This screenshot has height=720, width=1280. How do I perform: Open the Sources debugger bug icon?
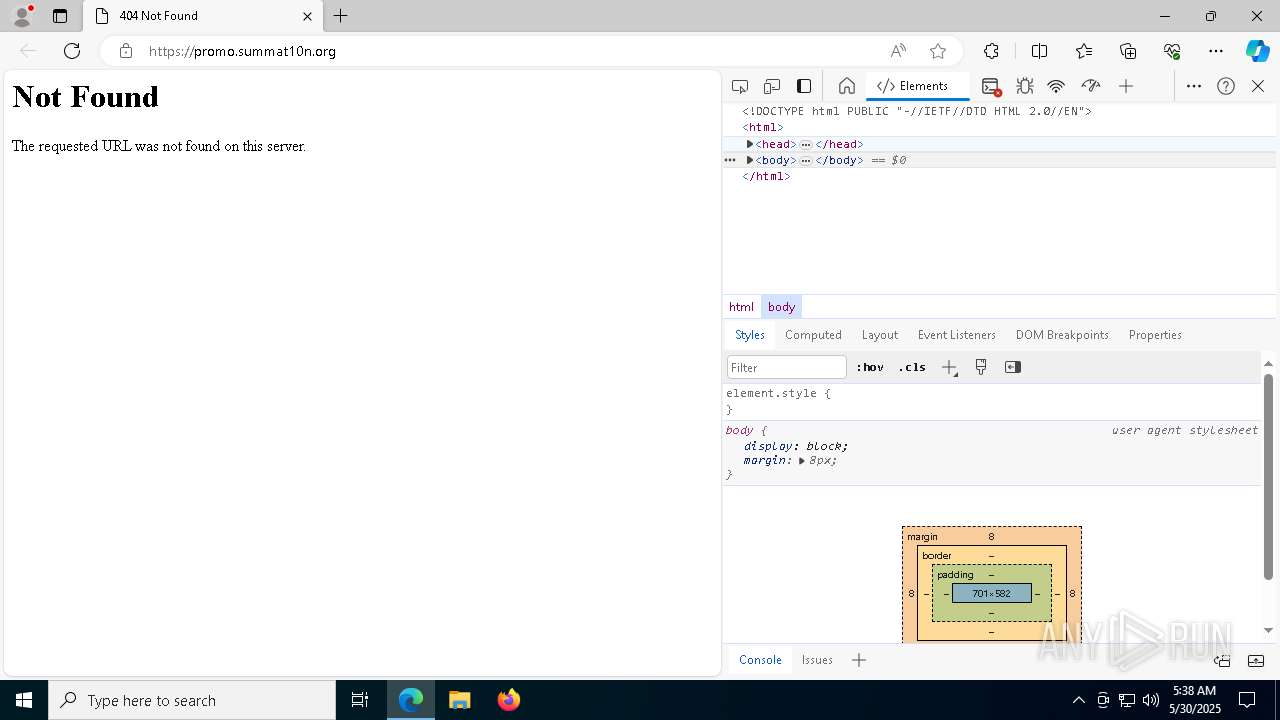tap(1024, 86)
